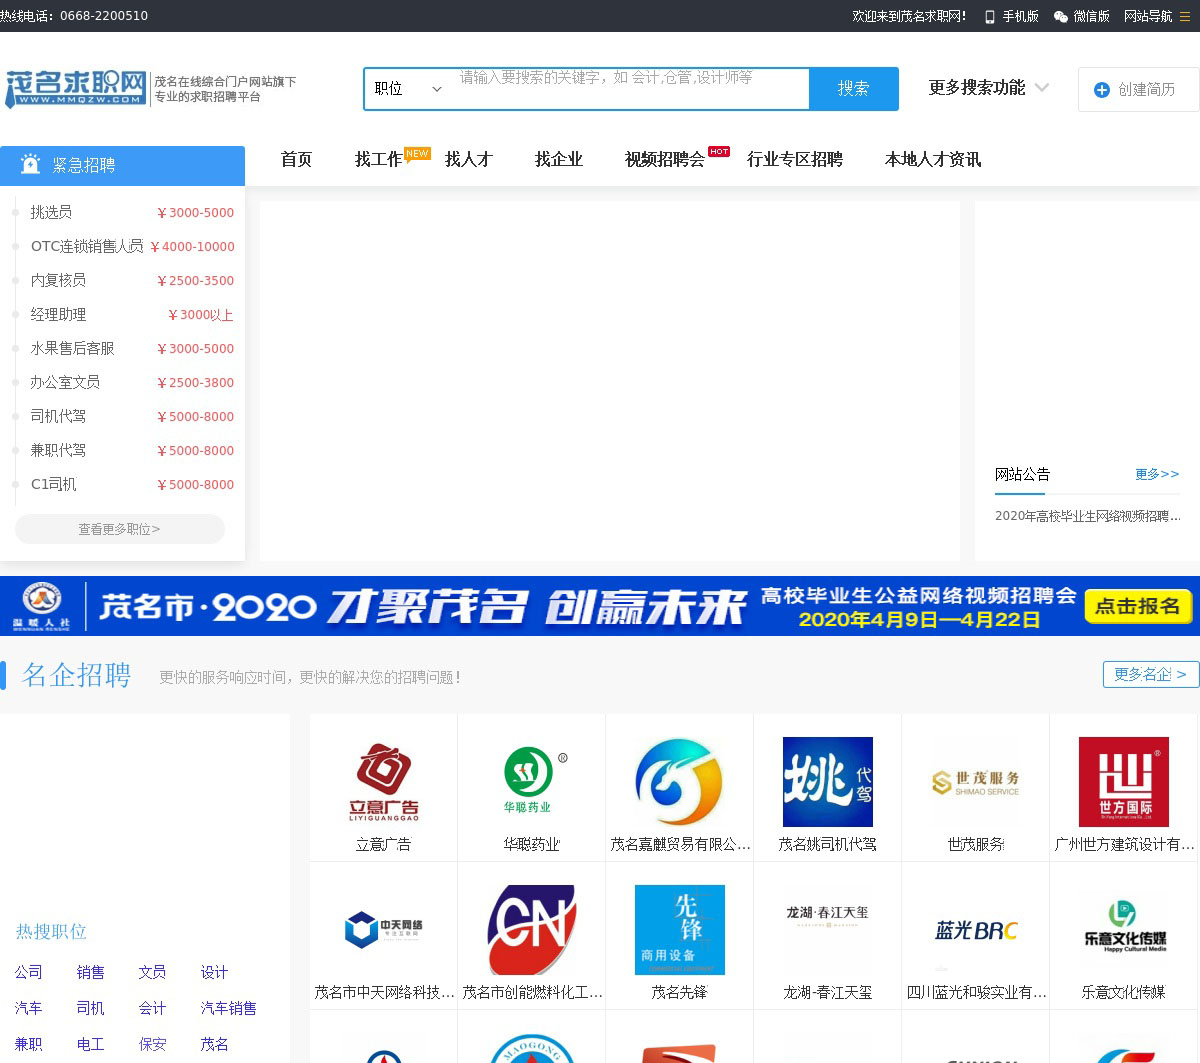Viewport: 1200px width, 1063px height.
Task: Open the 视频招聘会 menu item
Action: [x=665, y=159]
